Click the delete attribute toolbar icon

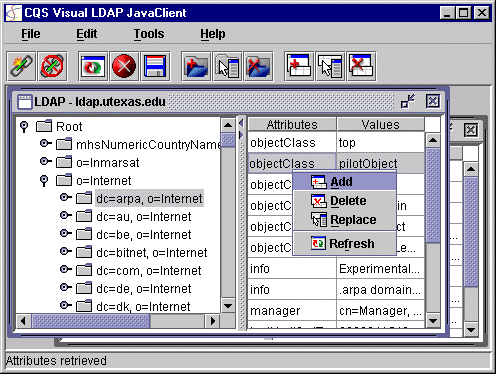point(361,66)
